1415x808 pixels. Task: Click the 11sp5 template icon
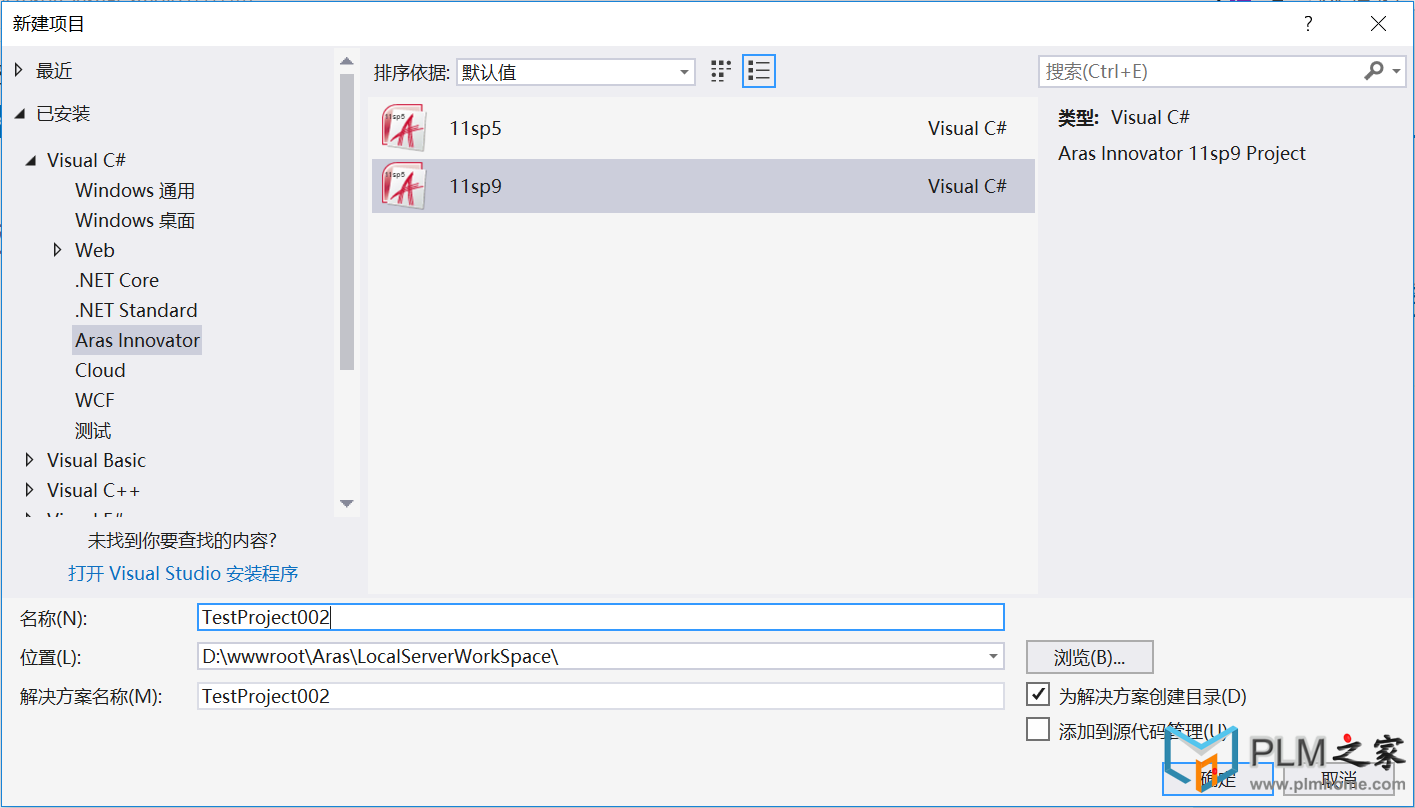tap(403, 128)
